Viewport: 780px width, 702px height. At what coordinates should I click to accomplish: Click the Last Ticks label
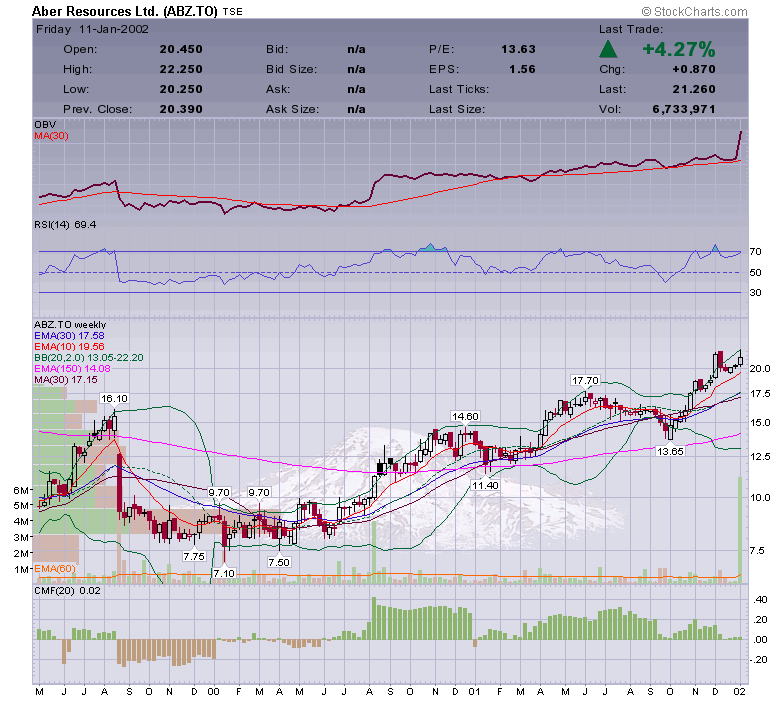(459, 89)
